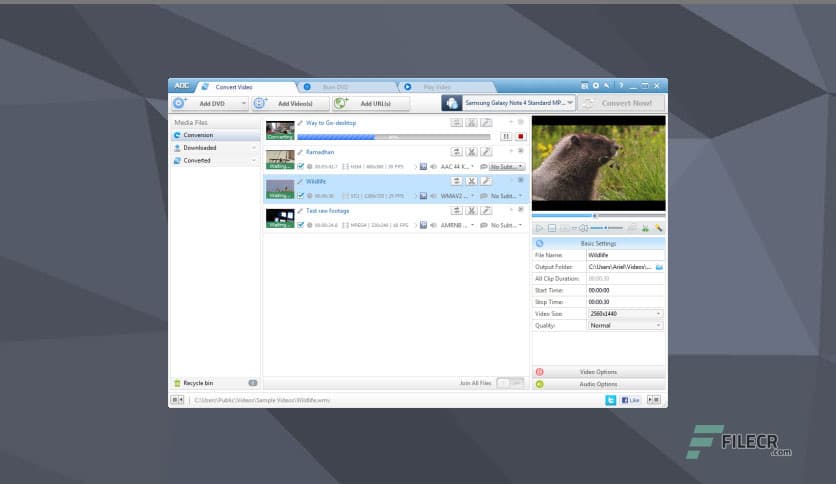
Task: Click the Add URL(s) button
Action: tap(371, 103)
